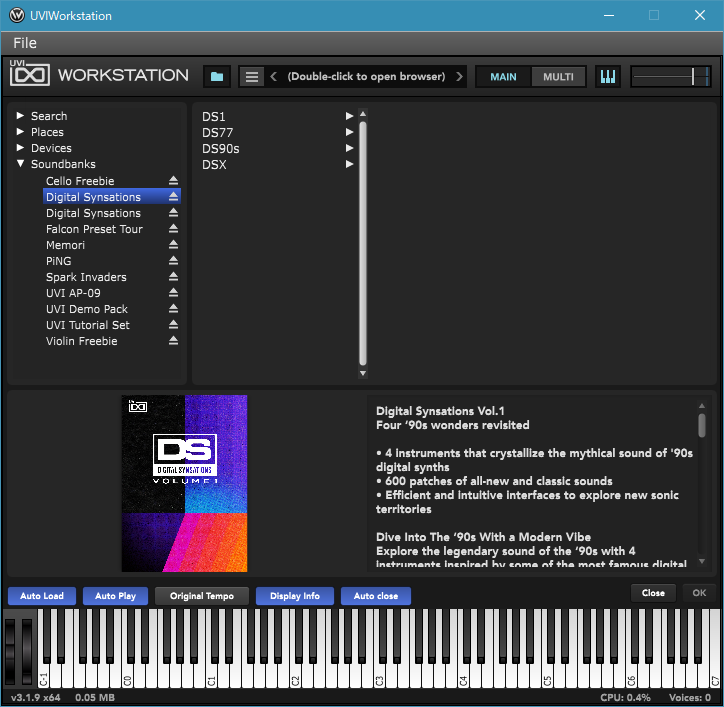Switch to the MAIN tab

[503, 77]
